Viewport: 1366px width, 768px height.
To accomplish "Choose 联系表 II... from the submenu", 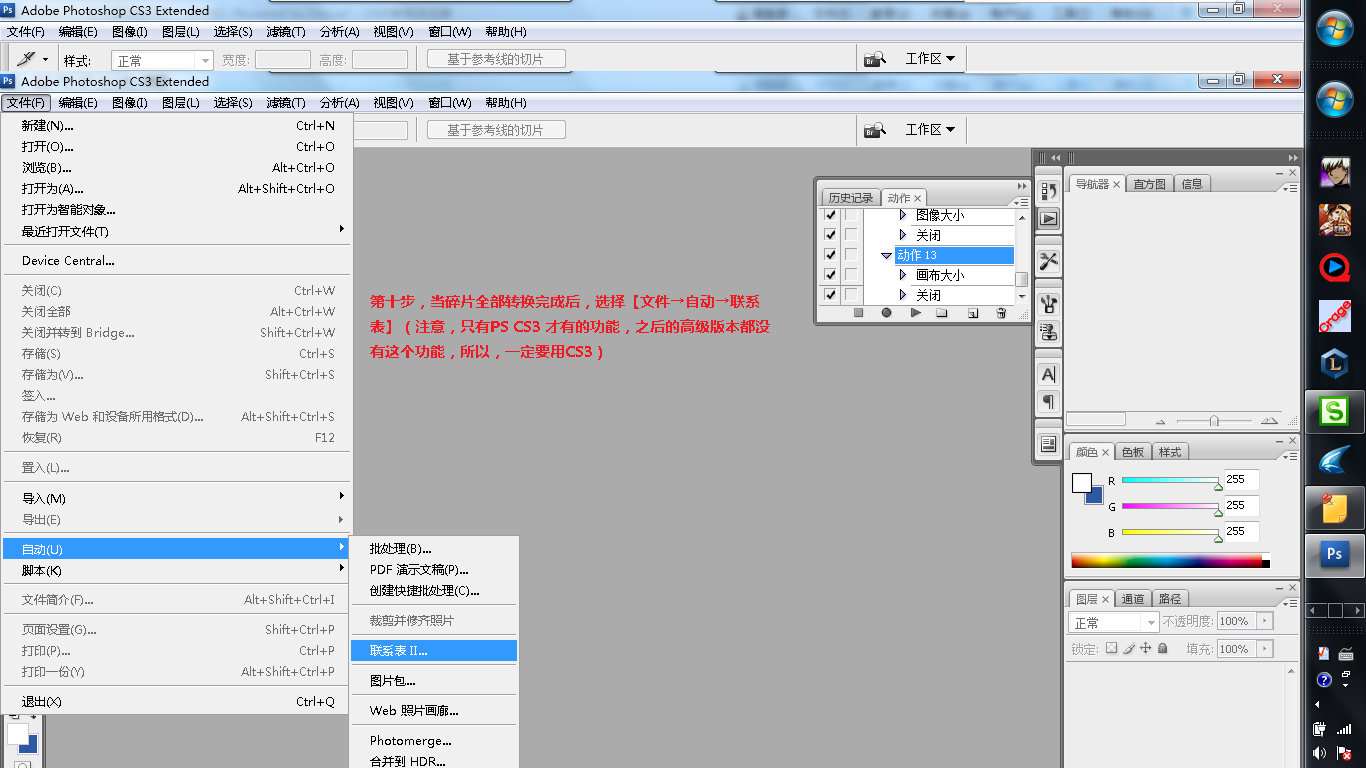I will [x=434, y=651].
